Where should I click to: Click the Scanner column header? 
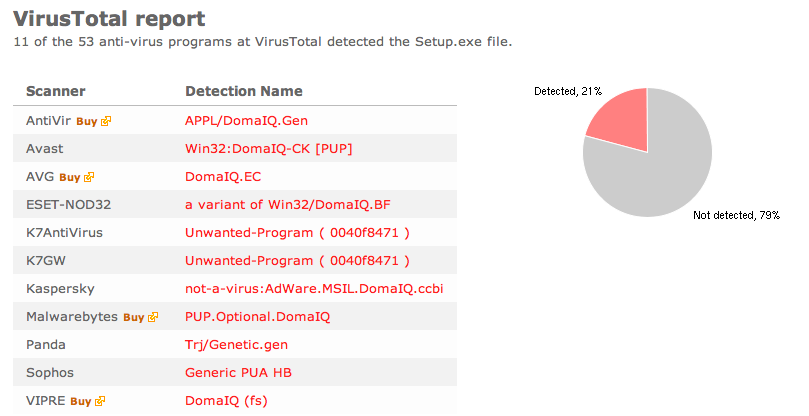(56, 91)
